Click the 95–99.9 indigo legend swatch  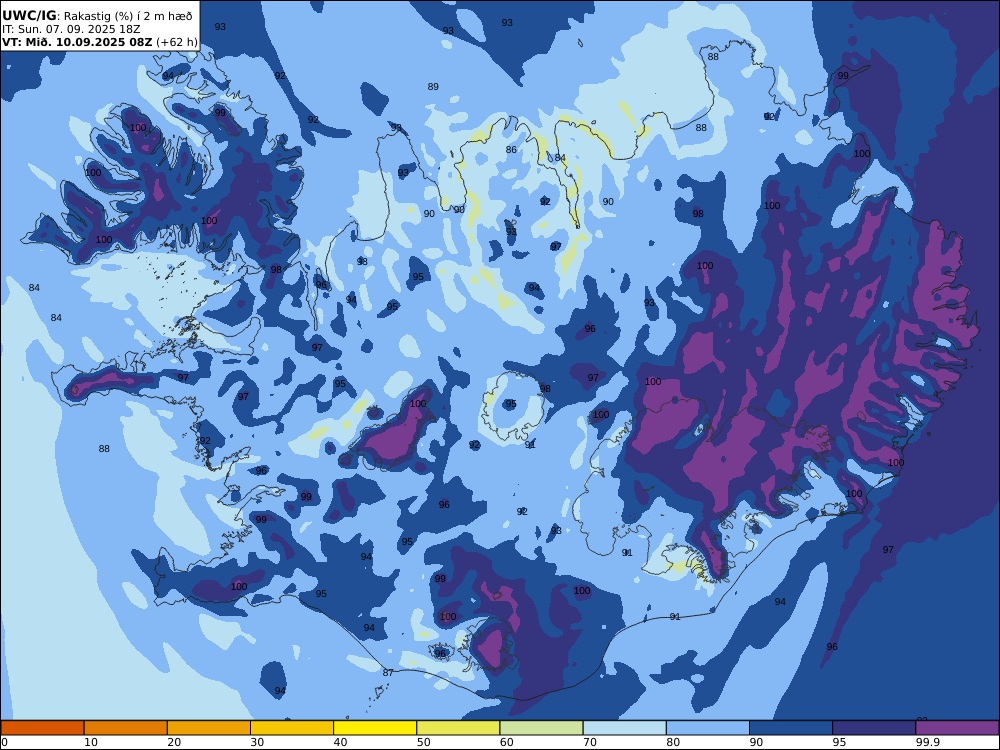pyautogui.click(x=874, y=728)
